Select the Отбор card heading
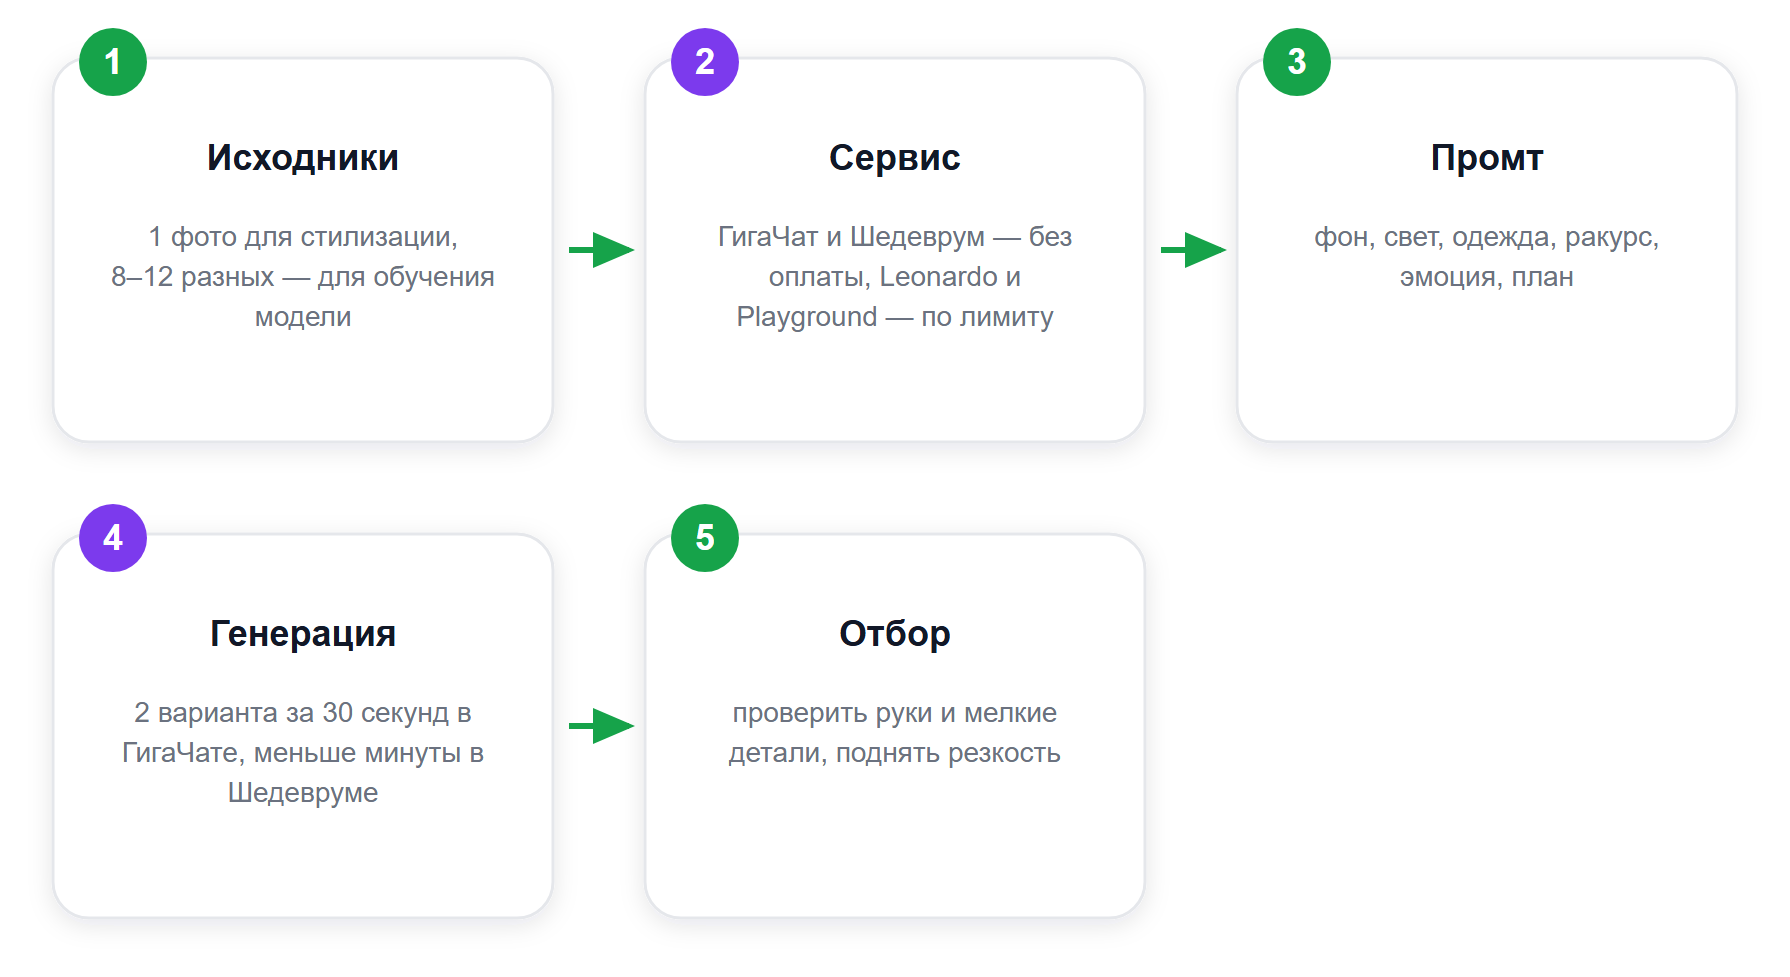Image resolution: width=1790 pixels, height=977 pixels. [895, 634]
